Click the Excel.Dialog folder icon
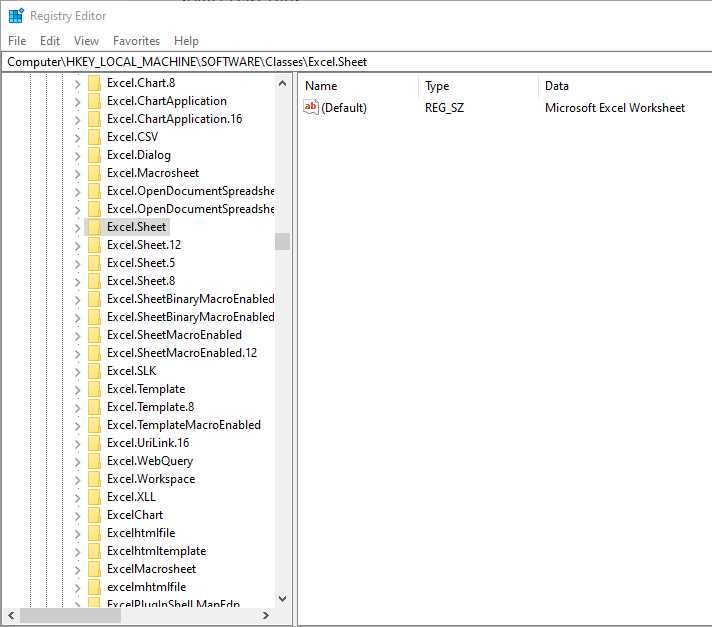 94,155
